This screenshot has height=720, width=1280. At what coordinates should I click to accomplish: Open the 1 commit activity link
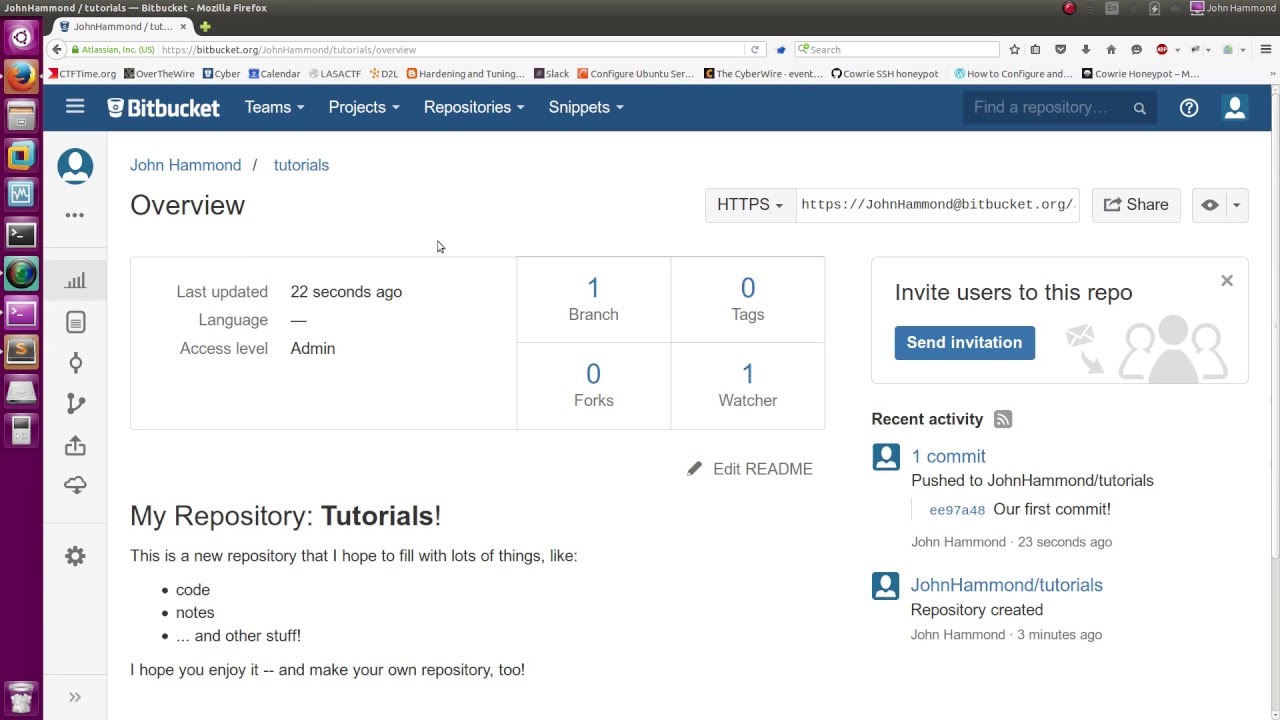coord(948,456)
